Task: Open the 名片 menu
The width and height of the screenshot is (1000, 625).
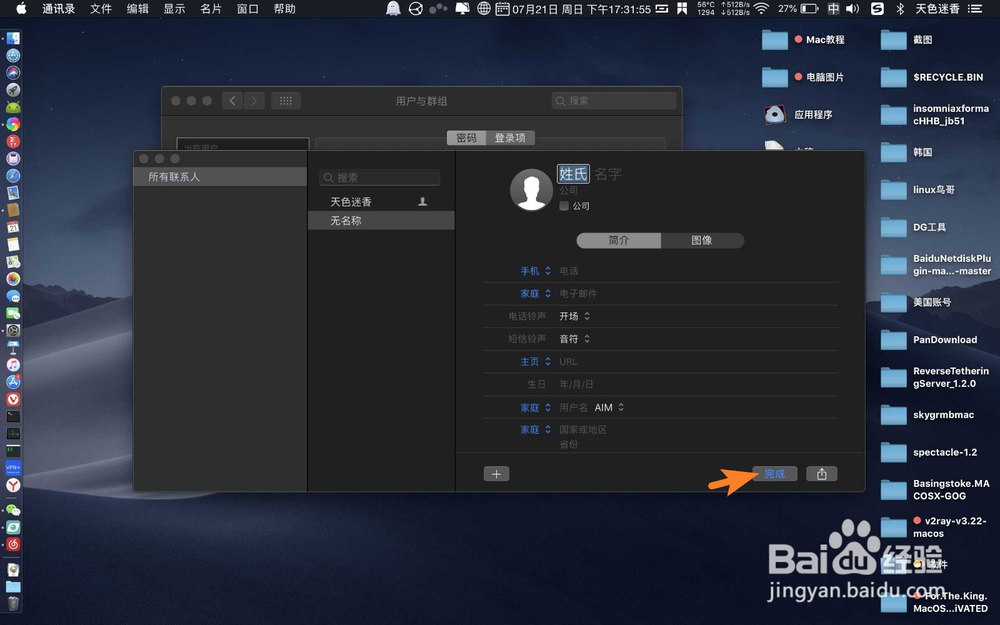Action: coord(210,8)
